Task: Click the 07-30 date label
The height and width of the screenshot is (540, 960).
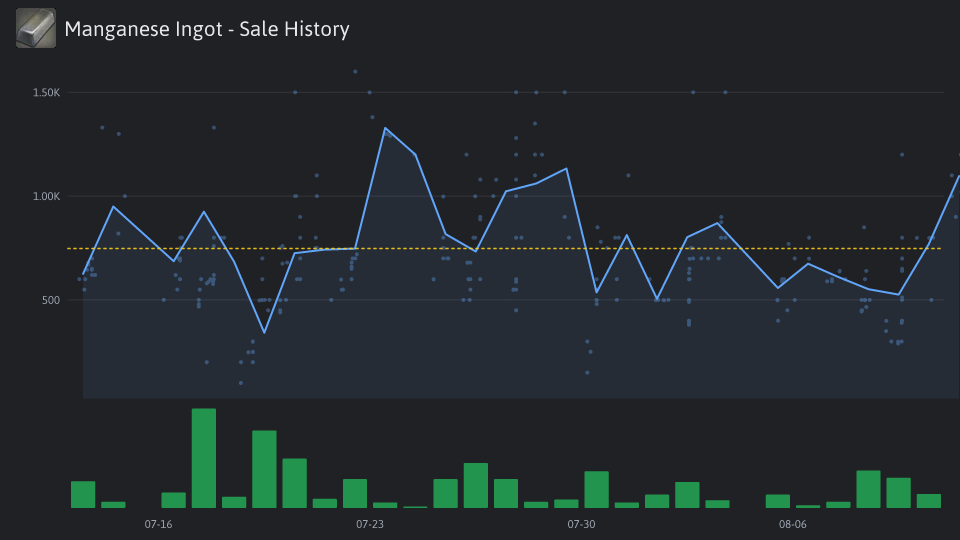Action: 581,524
